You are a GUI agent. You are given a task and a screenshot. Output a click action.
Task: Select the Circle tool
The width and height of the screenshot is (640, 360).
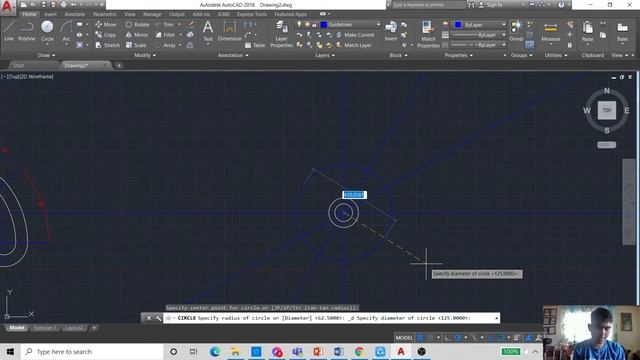point(47,31)
